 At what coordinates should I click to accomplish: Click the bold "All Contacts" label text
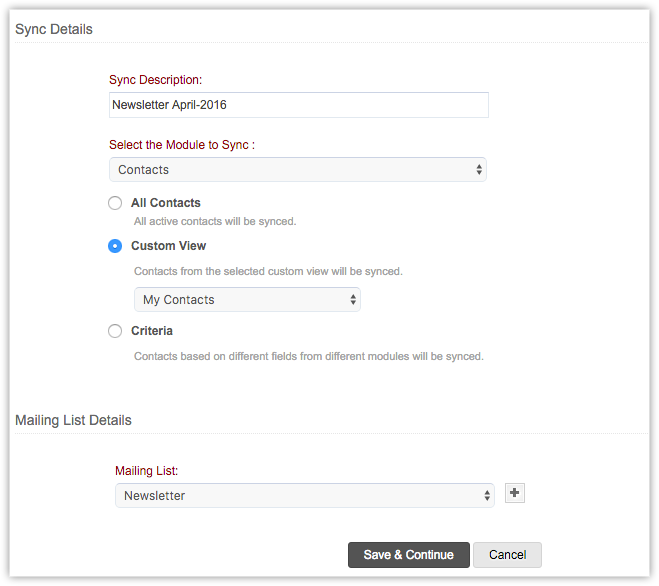(166, 203)
